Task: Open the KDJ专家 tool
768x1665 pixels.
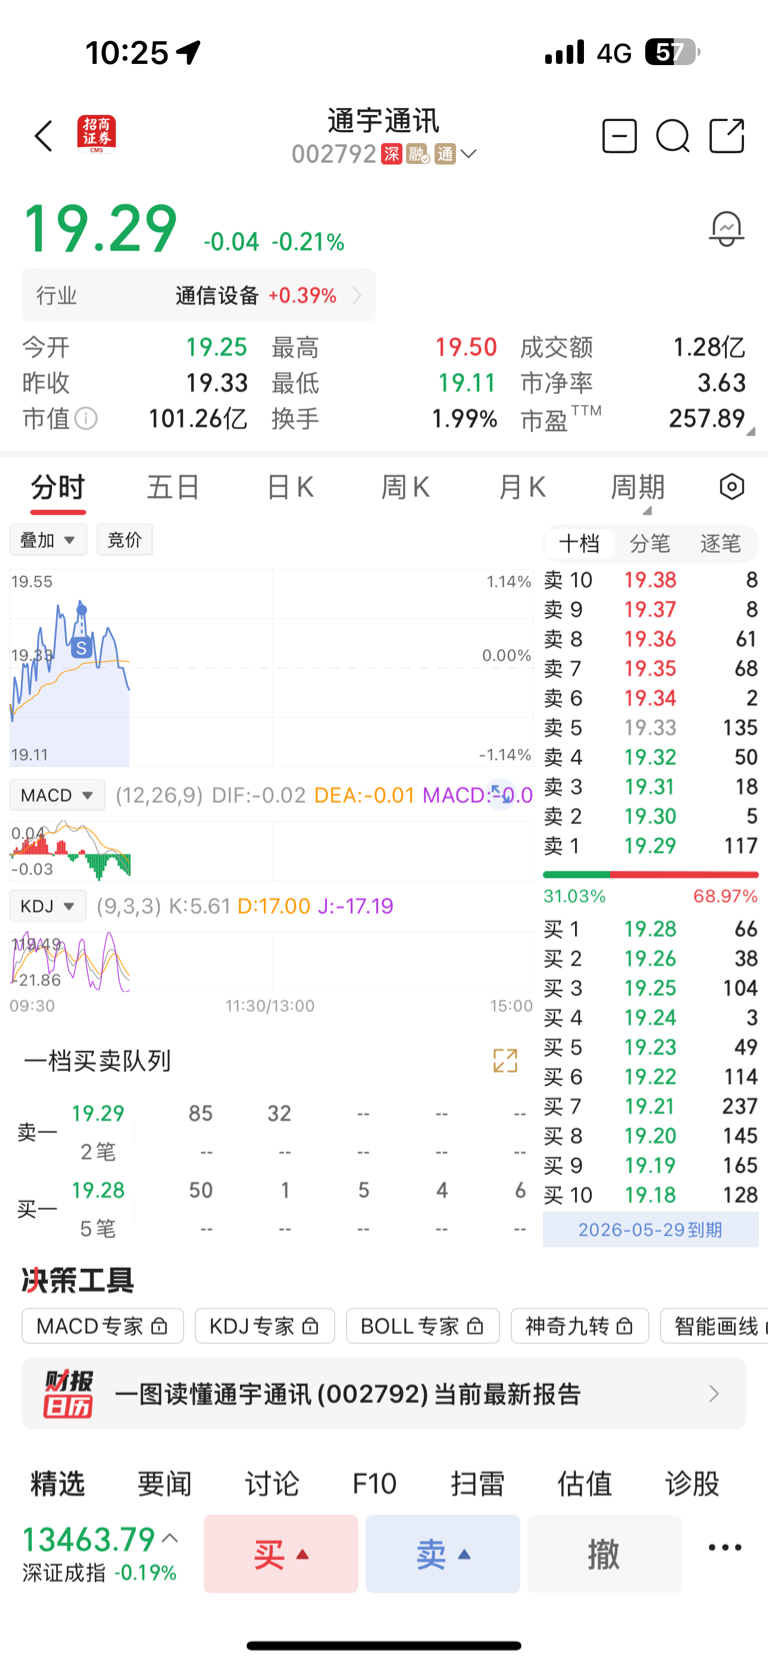Action: coord(265,1326)
